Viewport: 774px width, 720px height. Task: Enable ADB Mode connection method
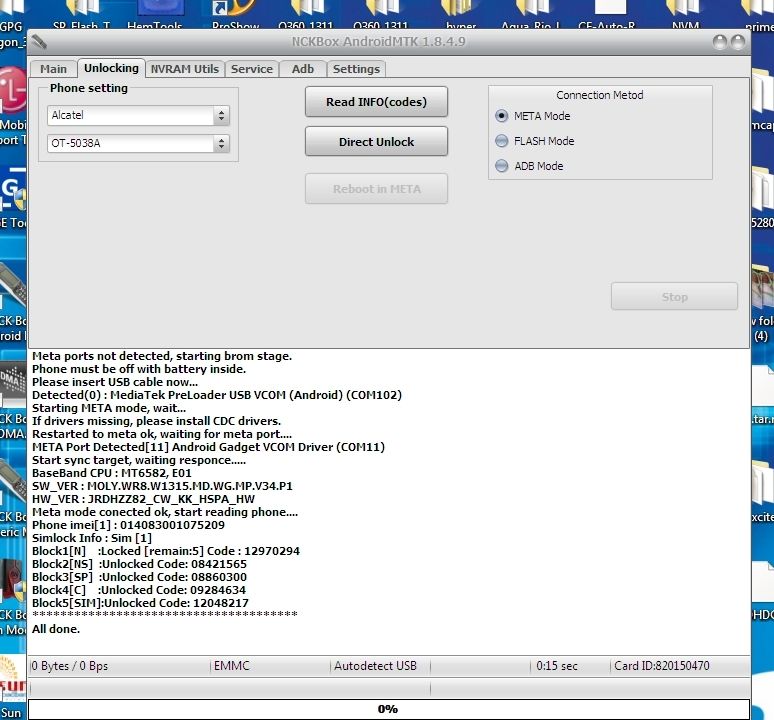(502, 166)
